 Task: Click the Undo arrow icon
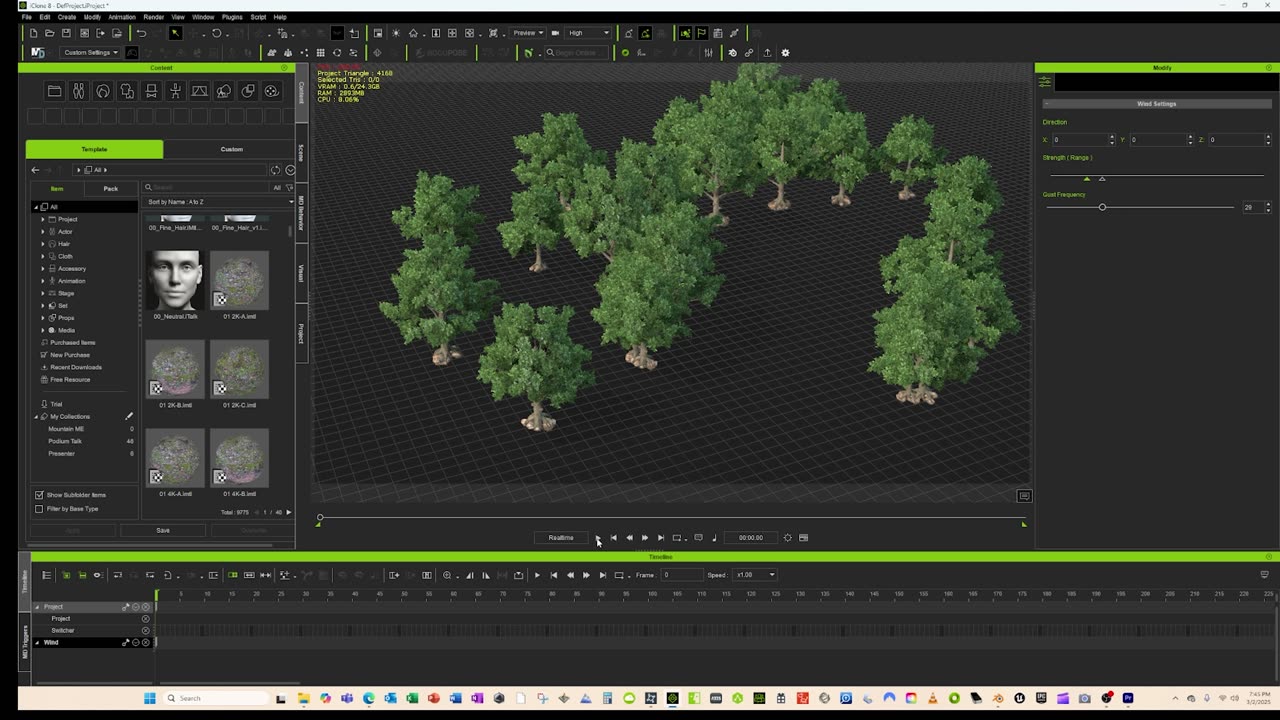(x=141, y=33)
